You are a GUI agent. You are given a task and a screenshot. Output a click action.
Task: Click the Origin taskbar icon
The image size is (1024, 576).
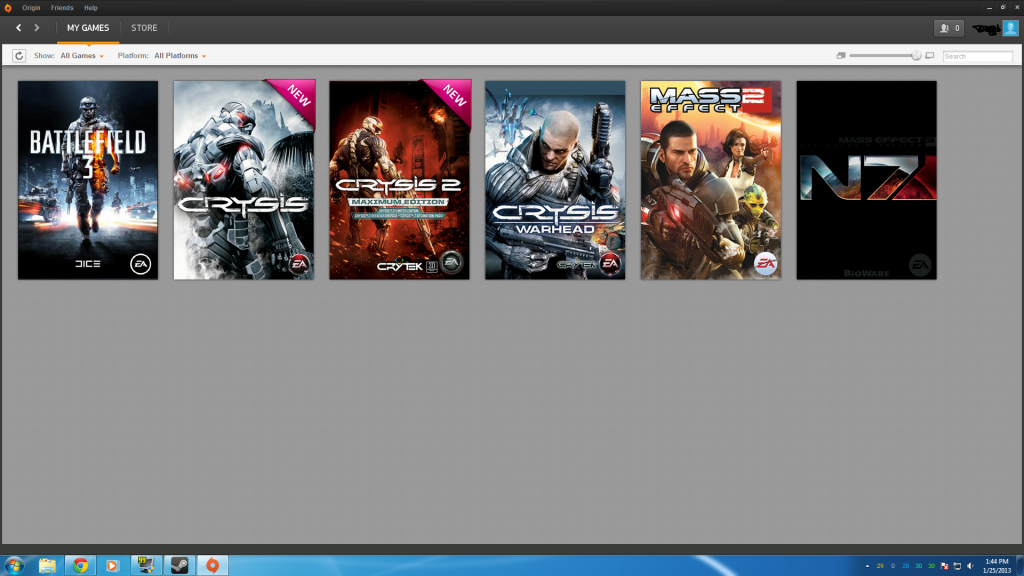(212, 566)
